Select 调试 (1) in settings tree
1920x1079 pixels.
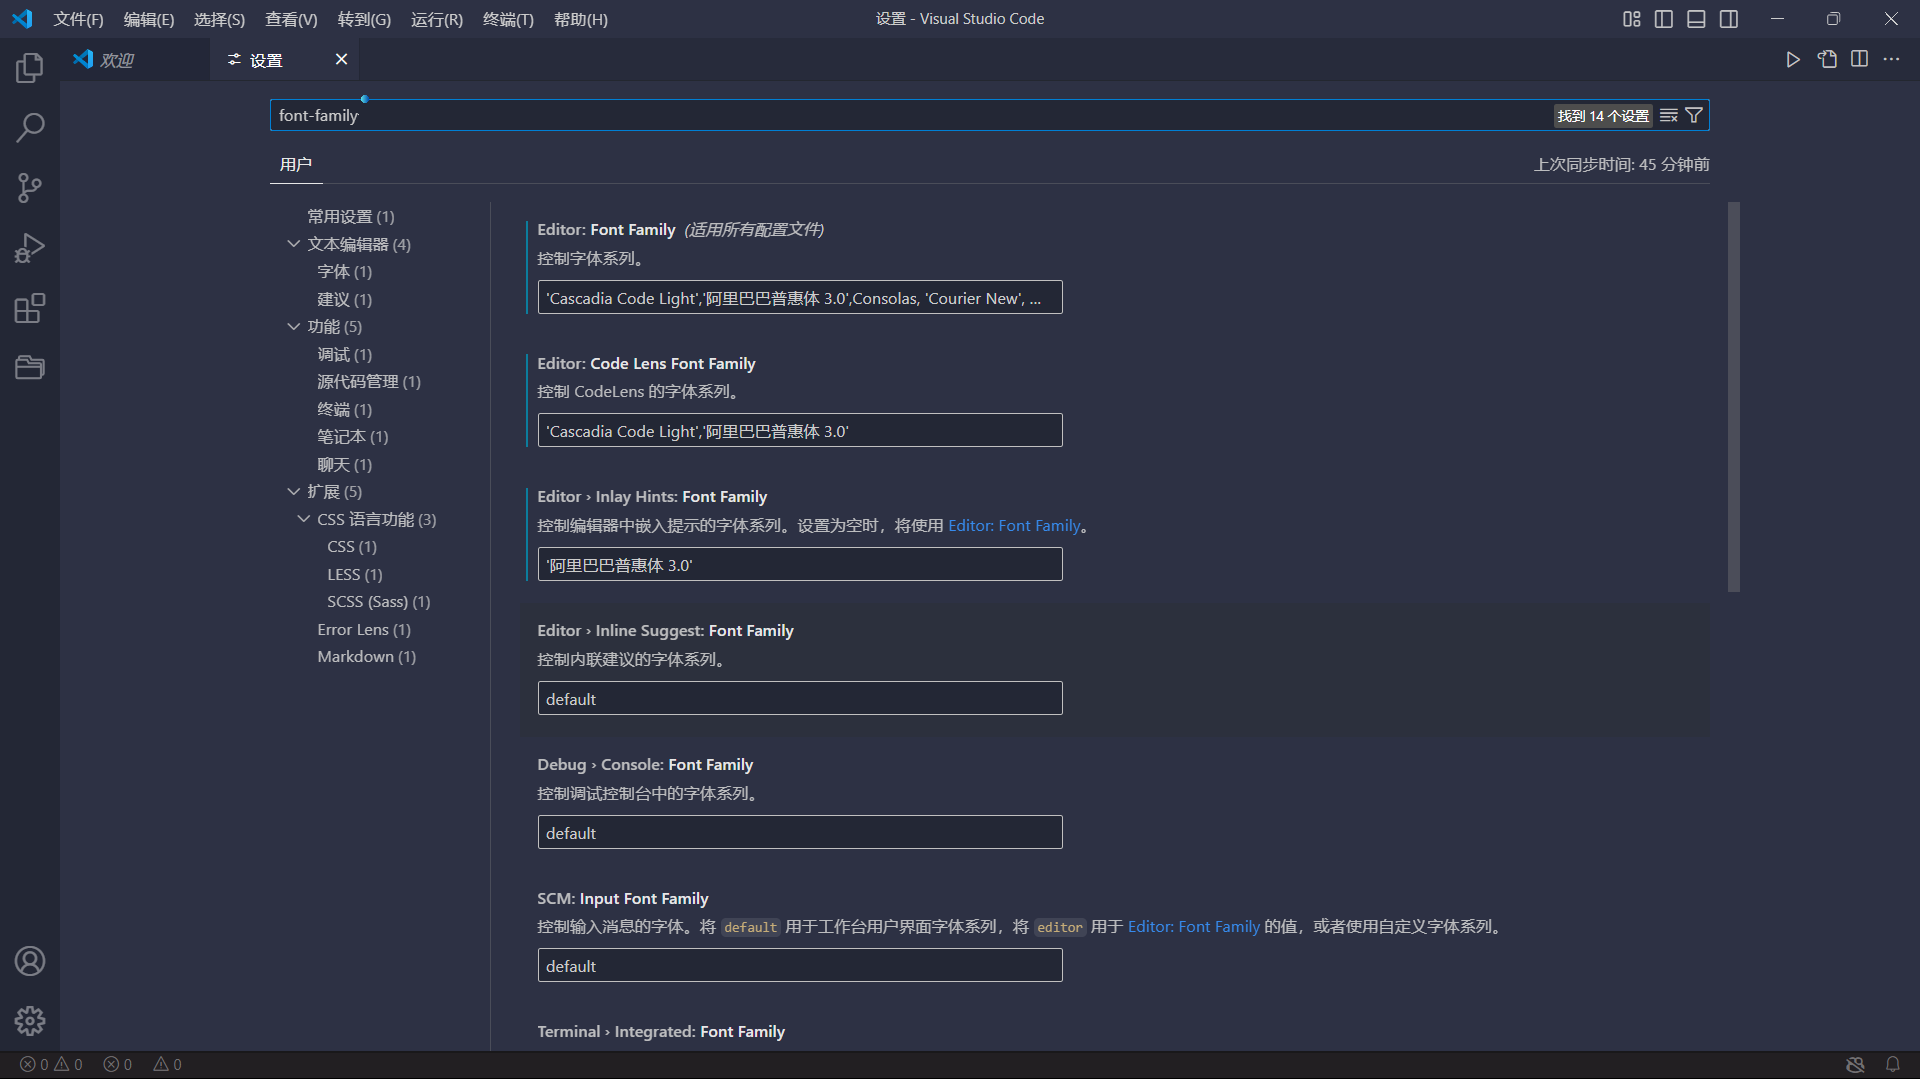(x=345, y=355)
